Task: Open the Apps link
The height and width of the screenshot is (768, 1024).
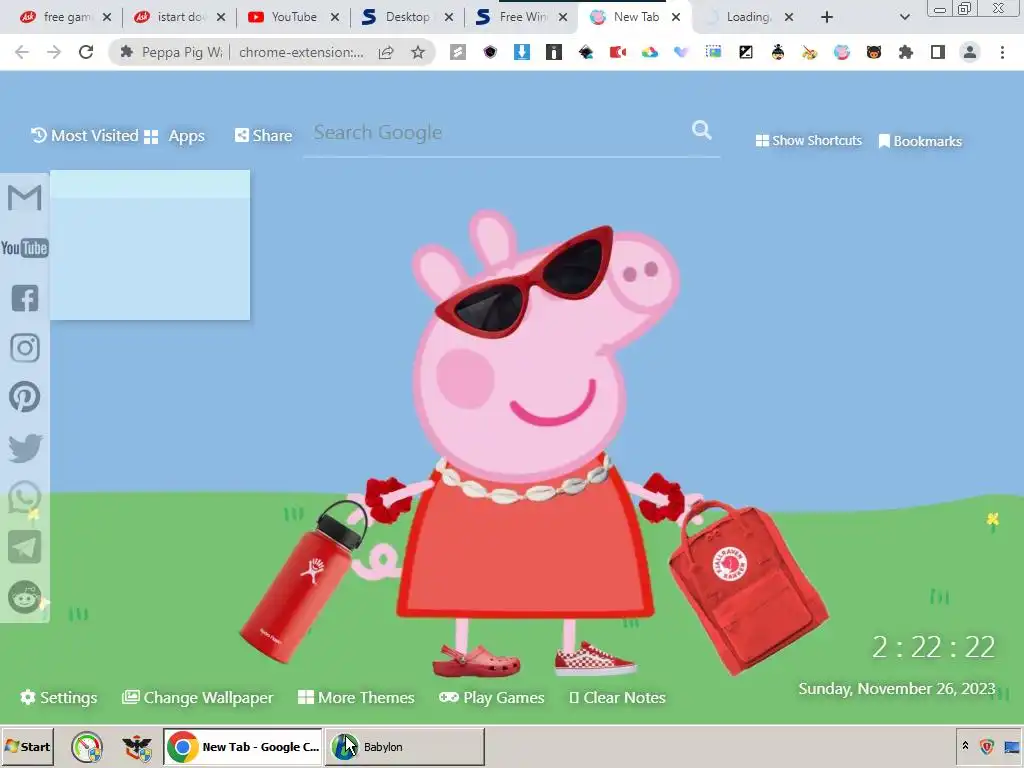Action: click(174, 136)
